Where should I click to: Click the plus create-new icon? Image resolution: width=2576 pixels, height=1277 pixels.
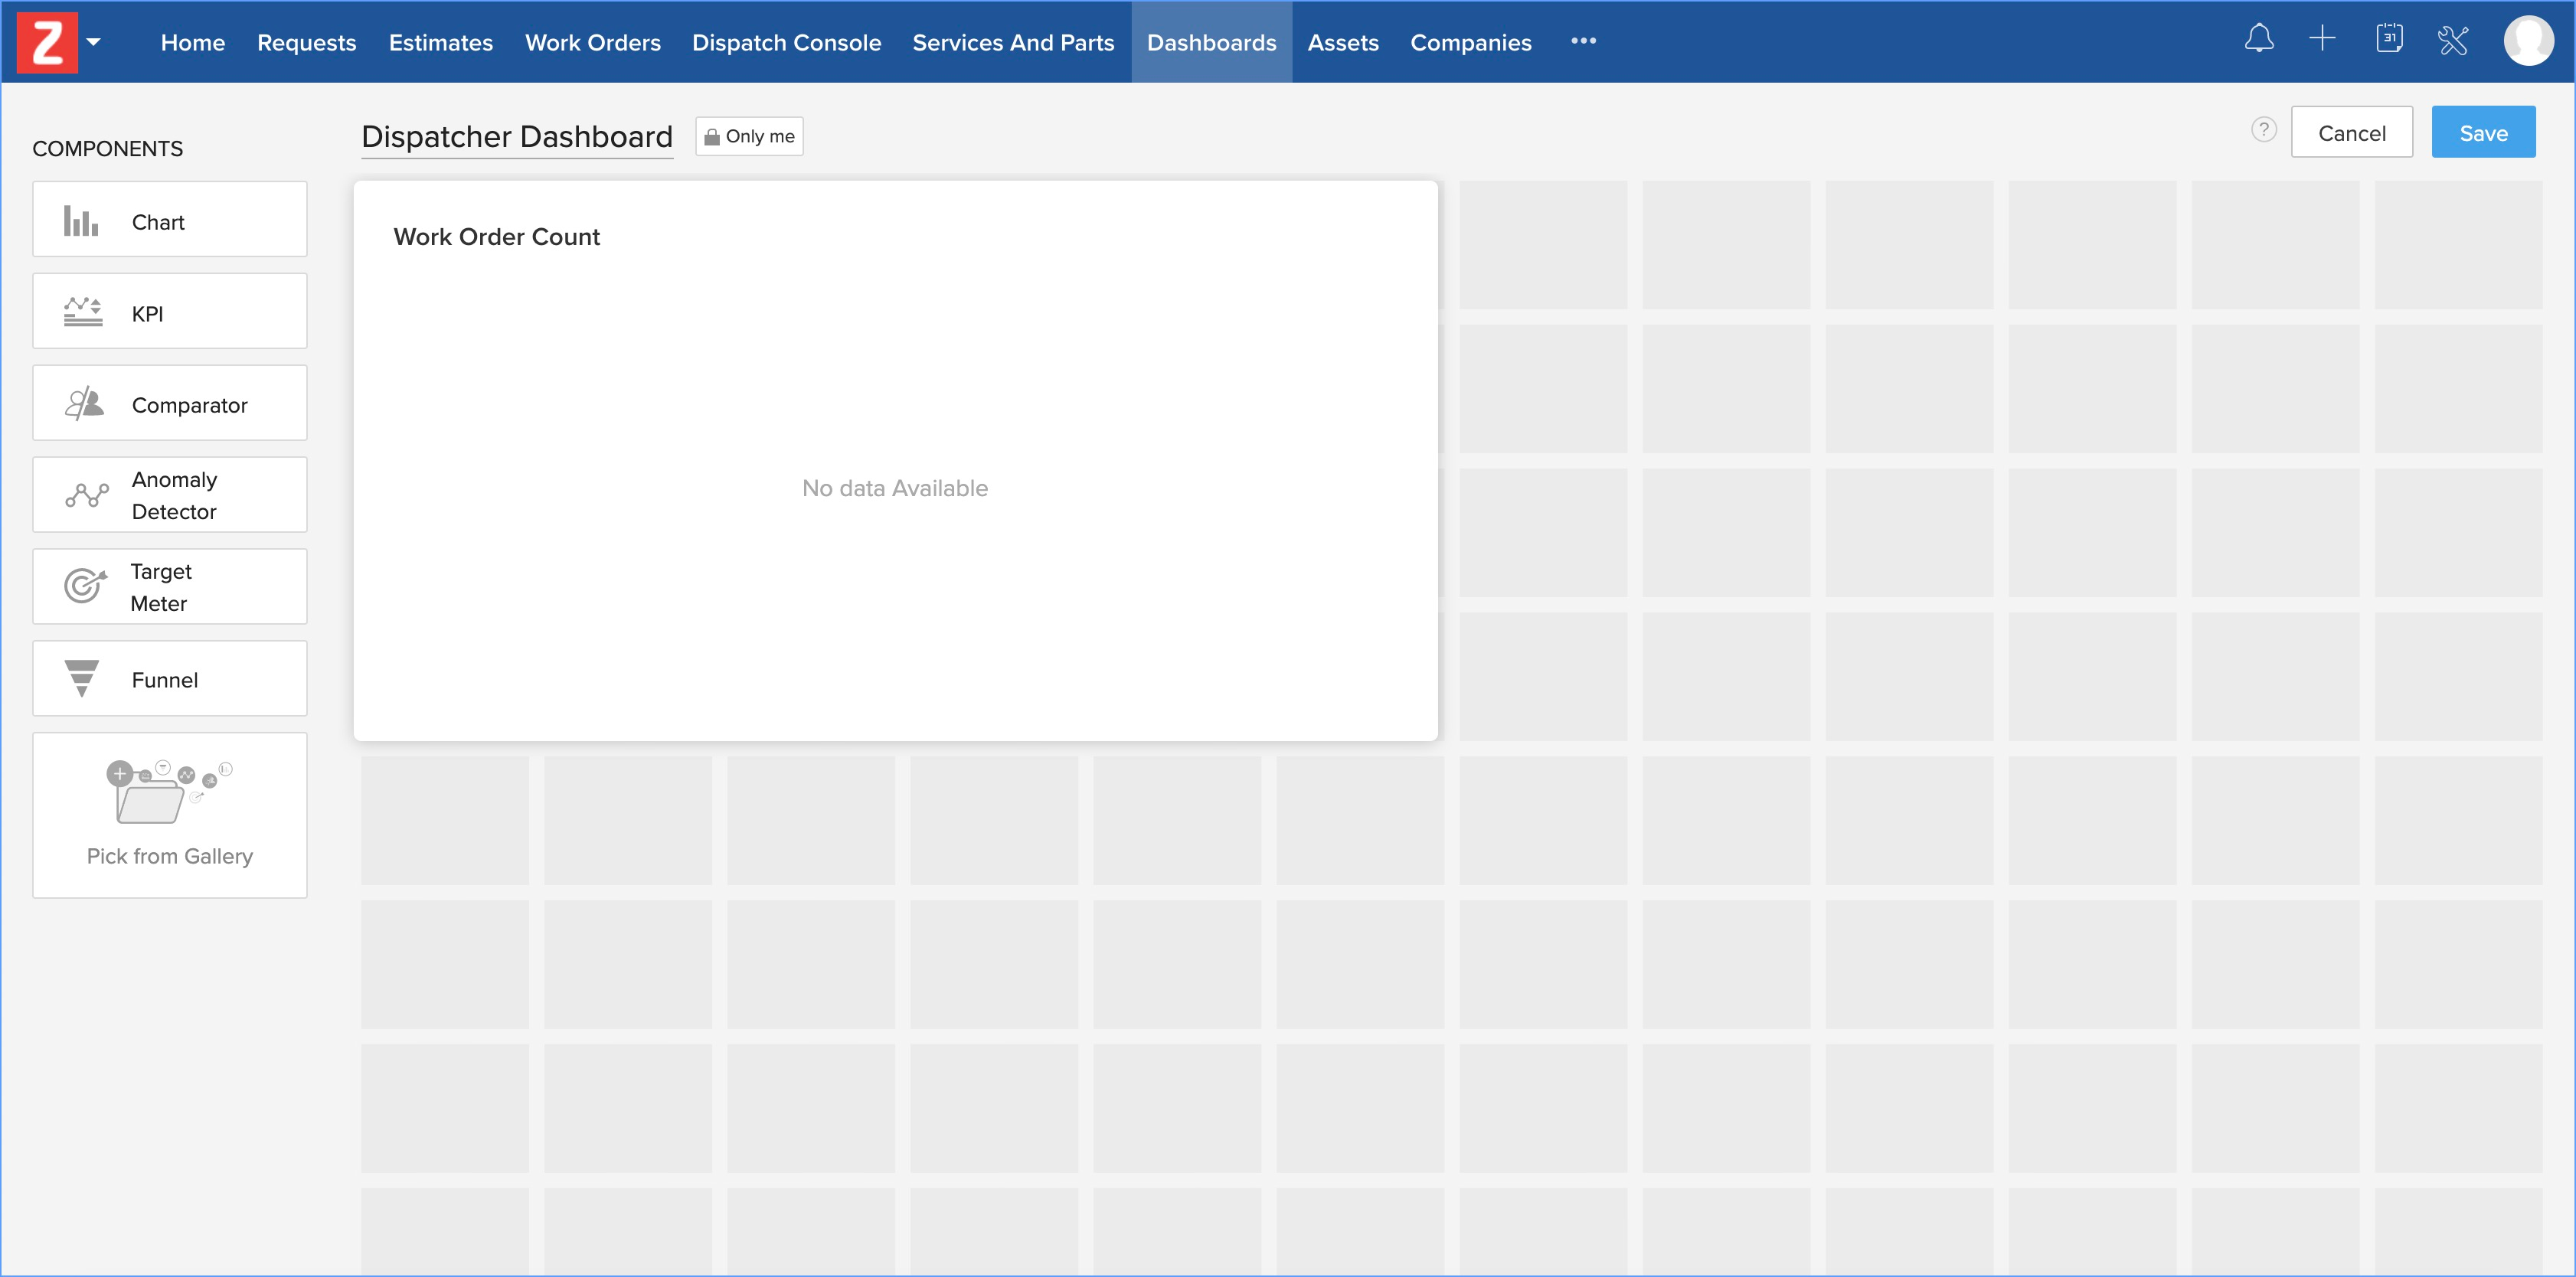point(2322,39)
